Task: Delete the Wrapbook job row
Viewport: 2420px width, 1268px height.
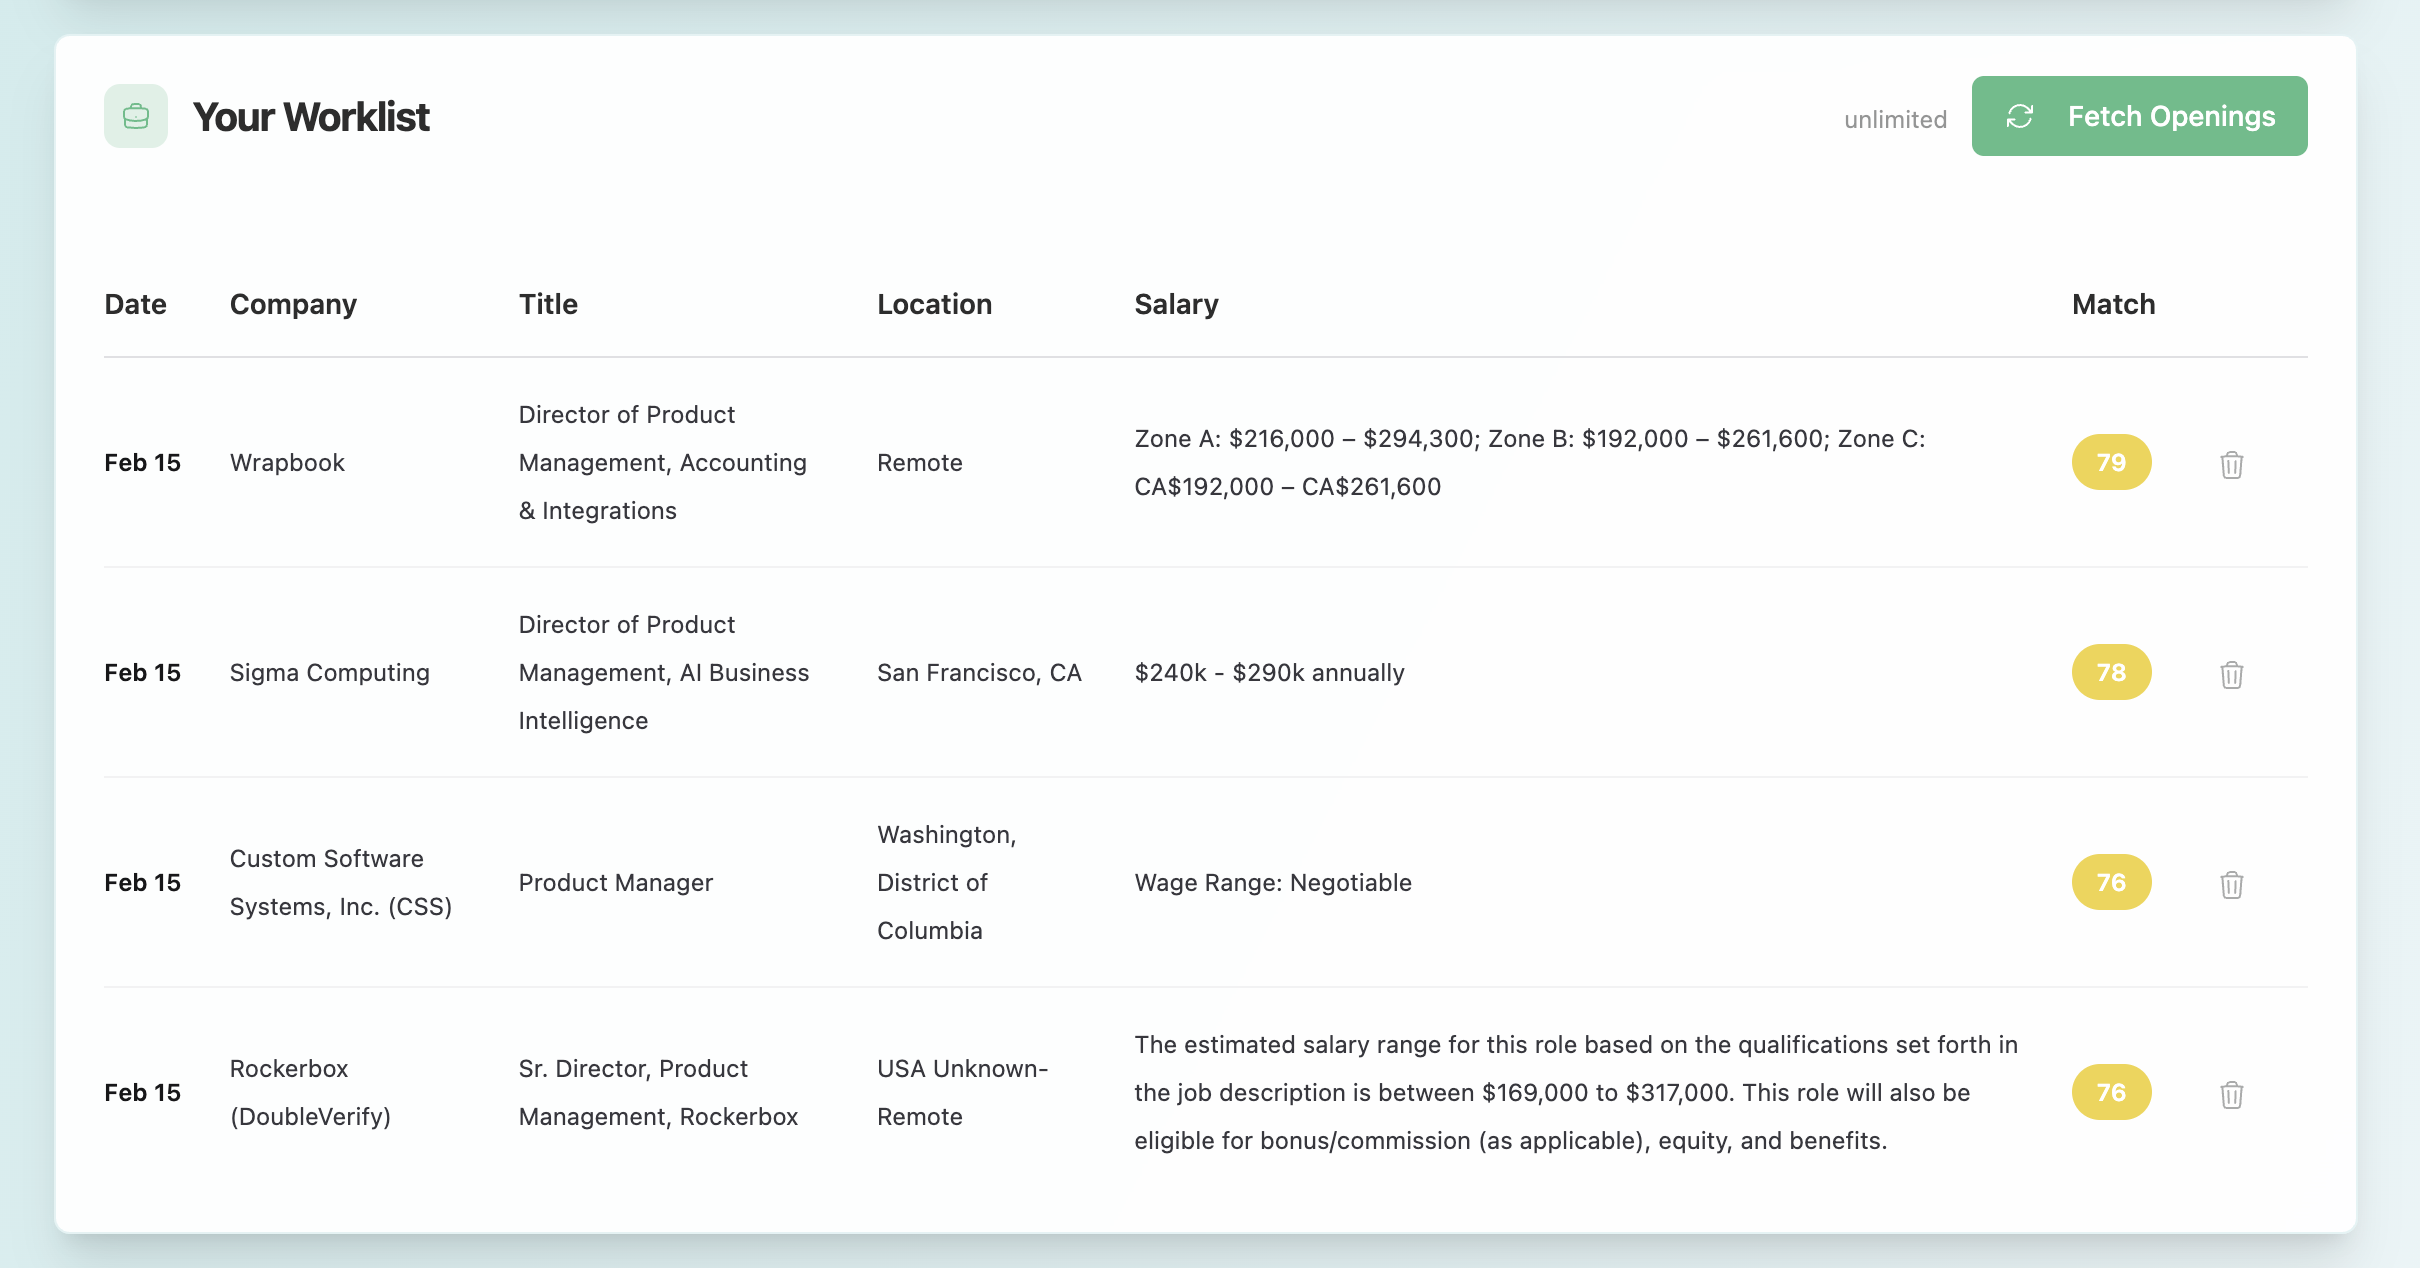Action: 2231,464
